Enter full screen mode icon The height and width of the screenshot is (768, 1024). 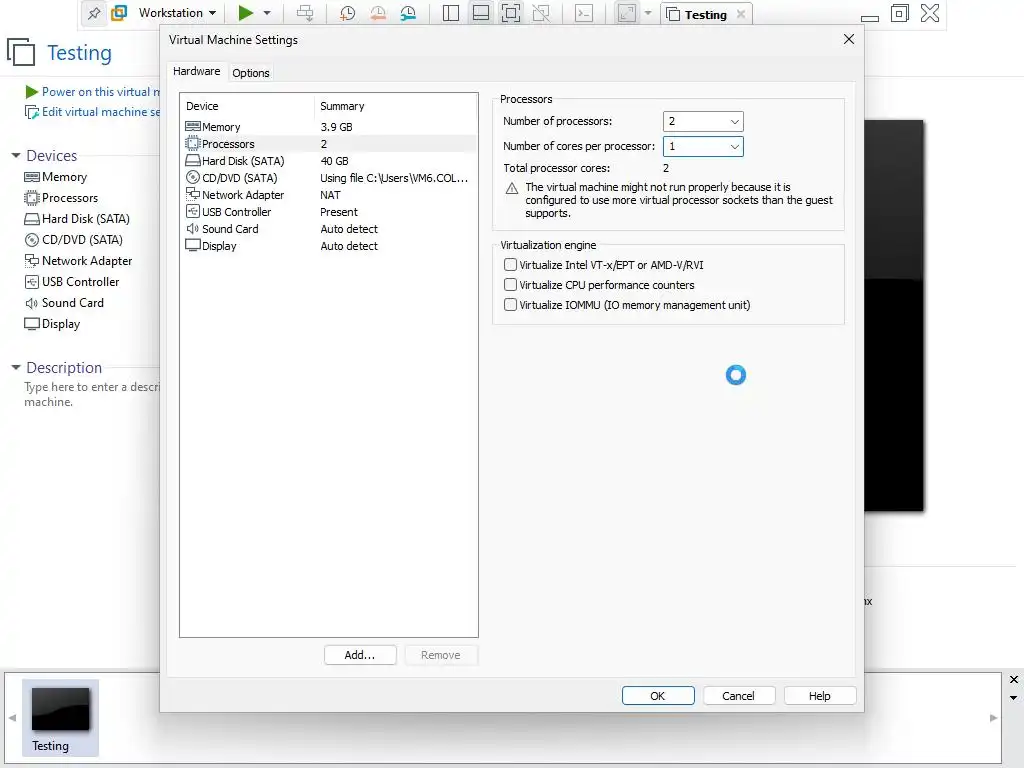[511, 13]
